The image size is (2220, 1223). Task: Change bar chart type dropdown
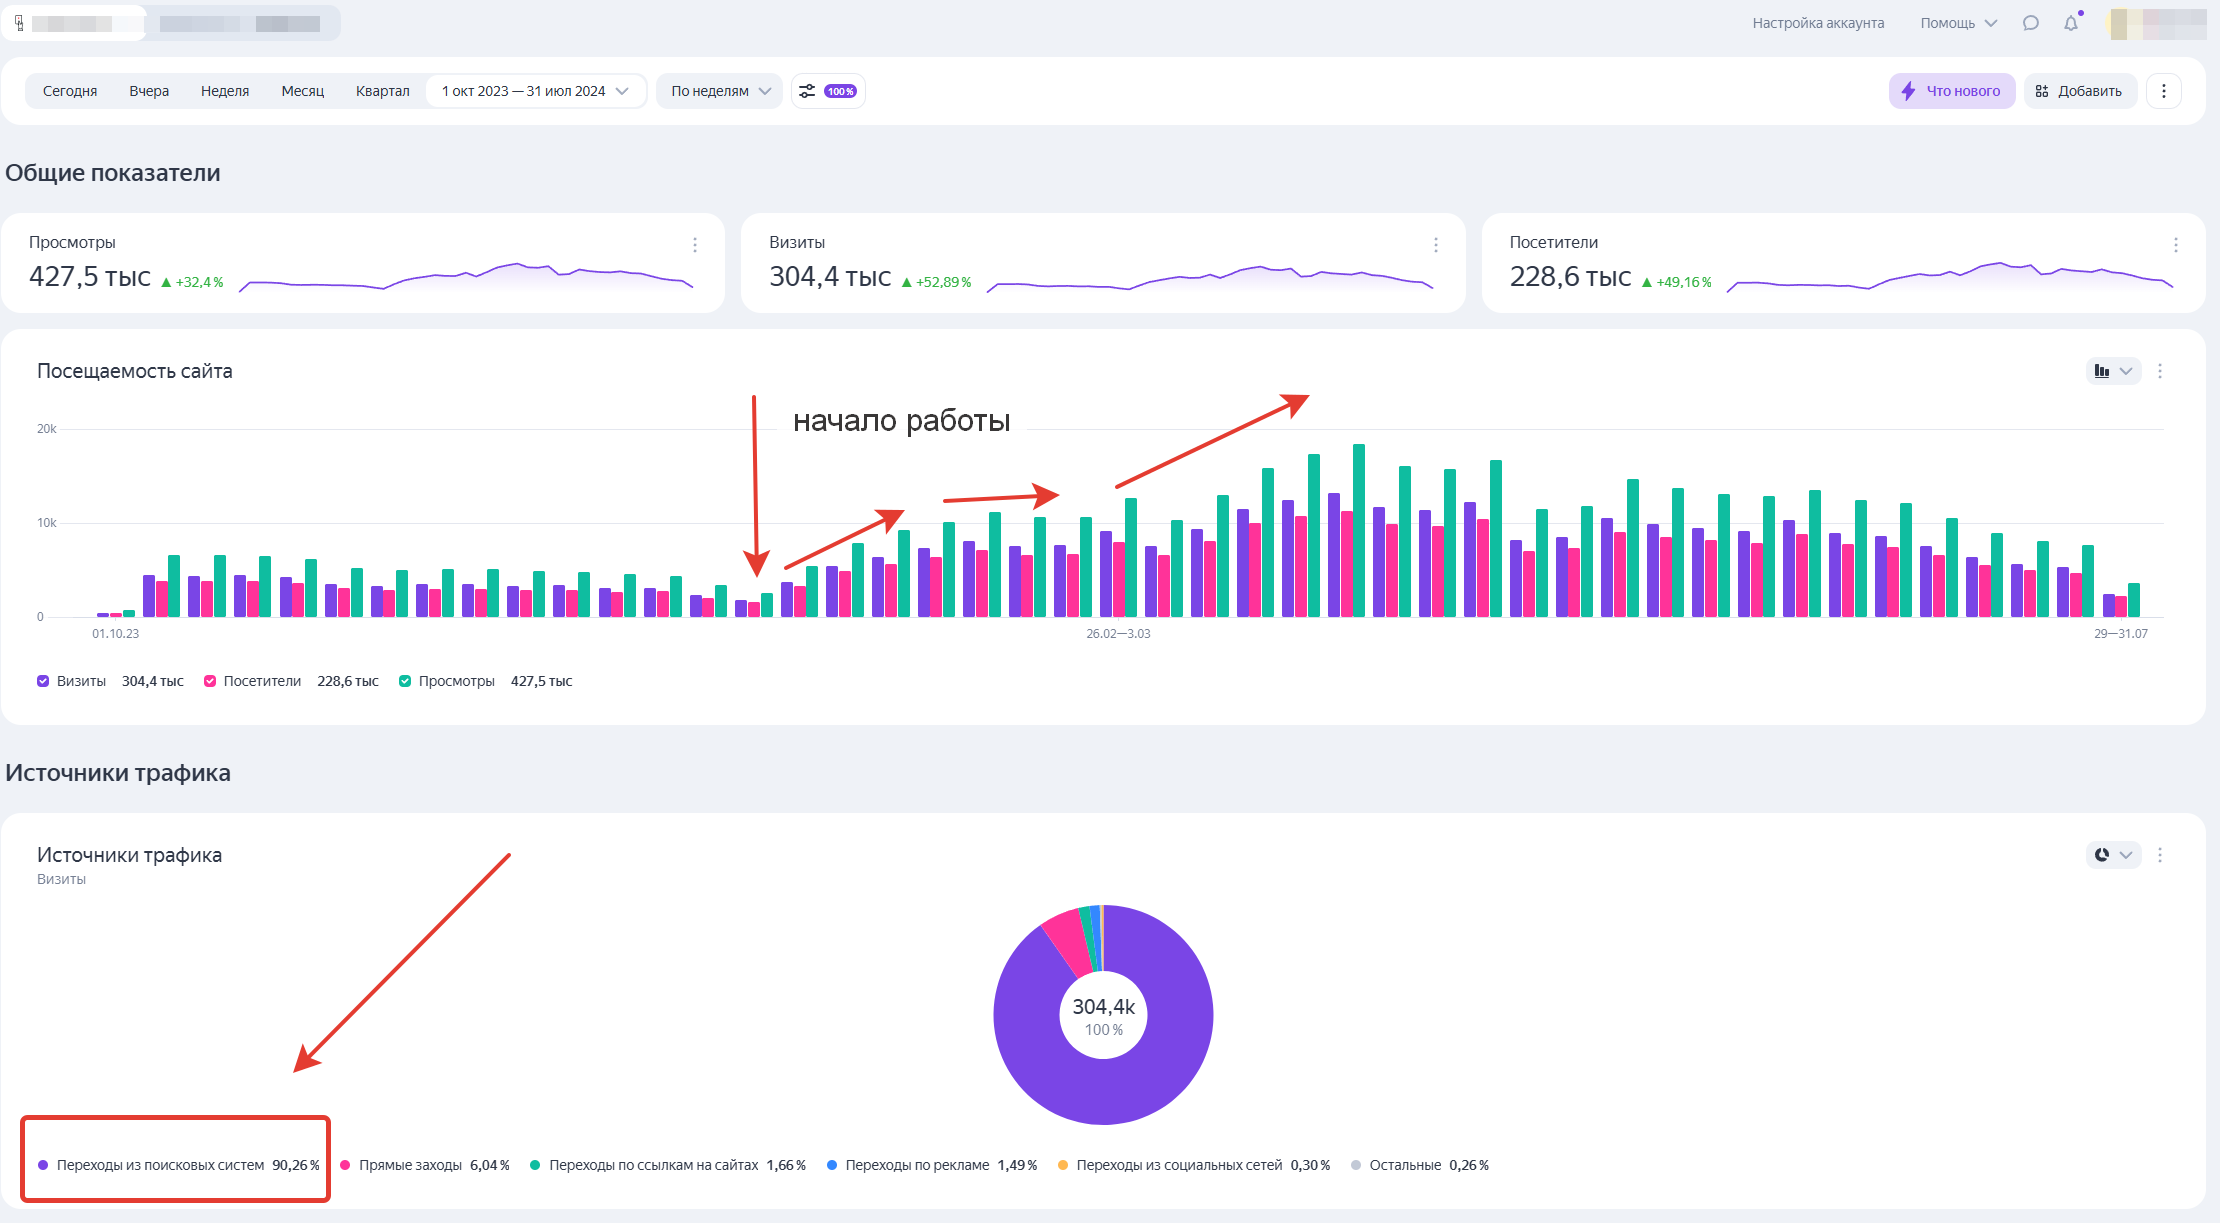(x=2112, y=371)
